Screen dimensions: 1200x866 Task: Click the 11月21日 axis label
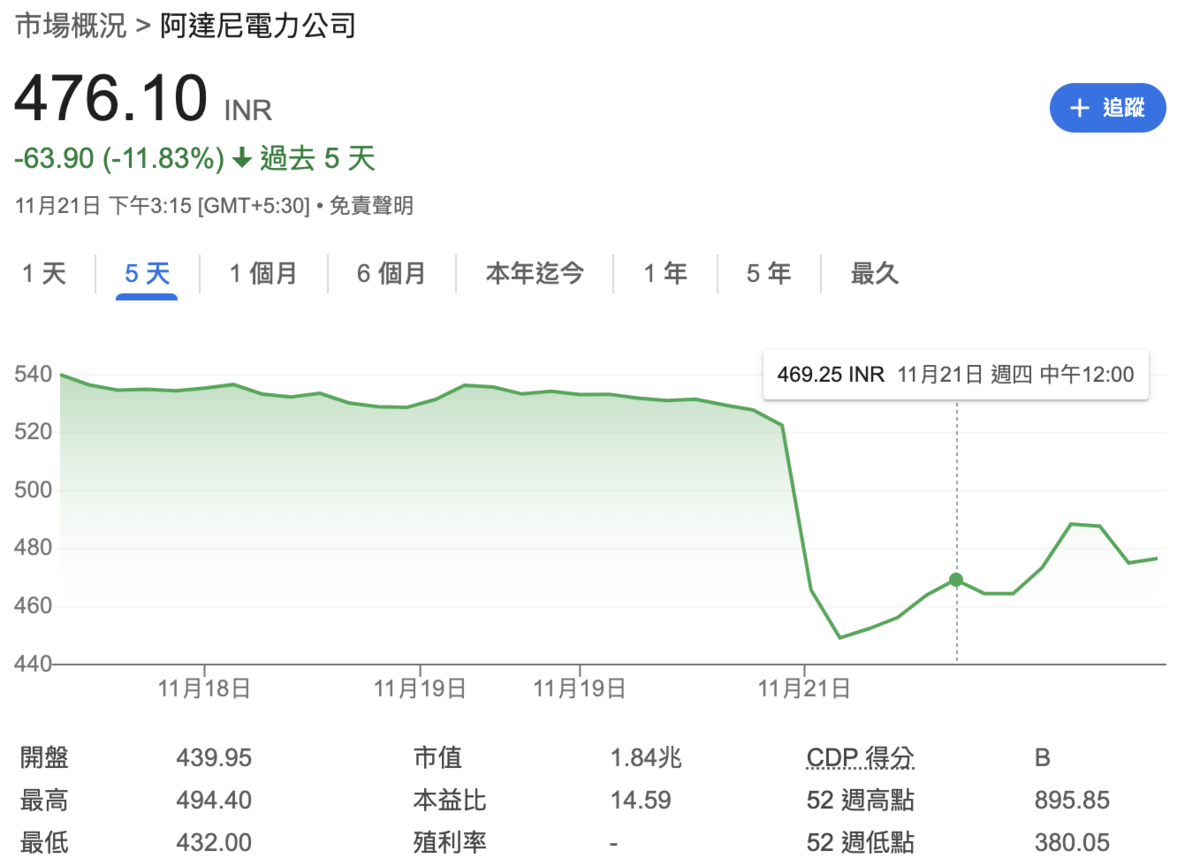[804, 688]
